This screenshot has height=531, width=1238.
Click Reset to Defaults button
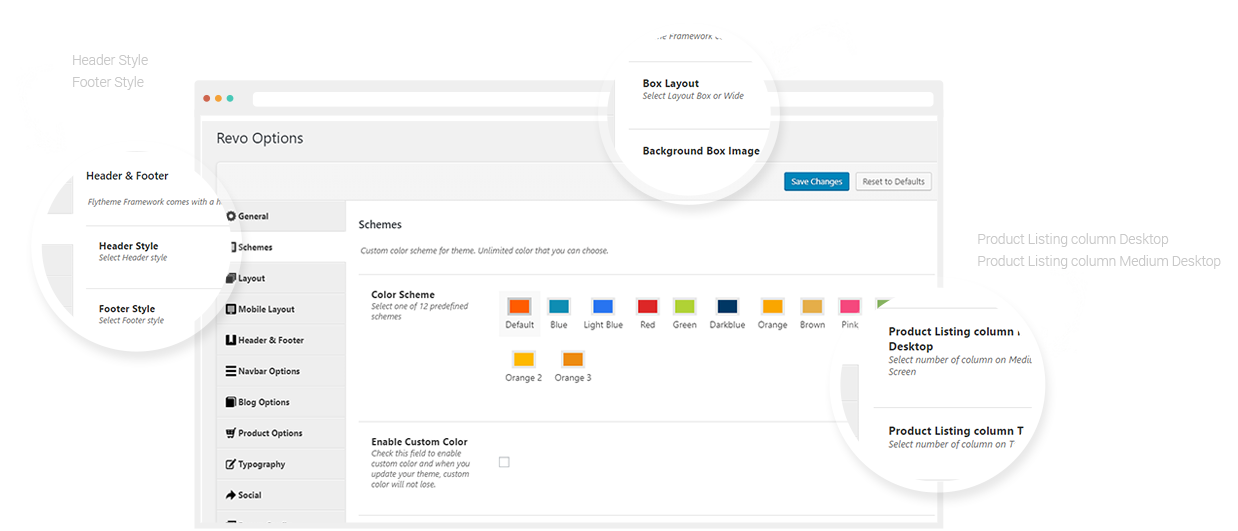coord(894,182)
